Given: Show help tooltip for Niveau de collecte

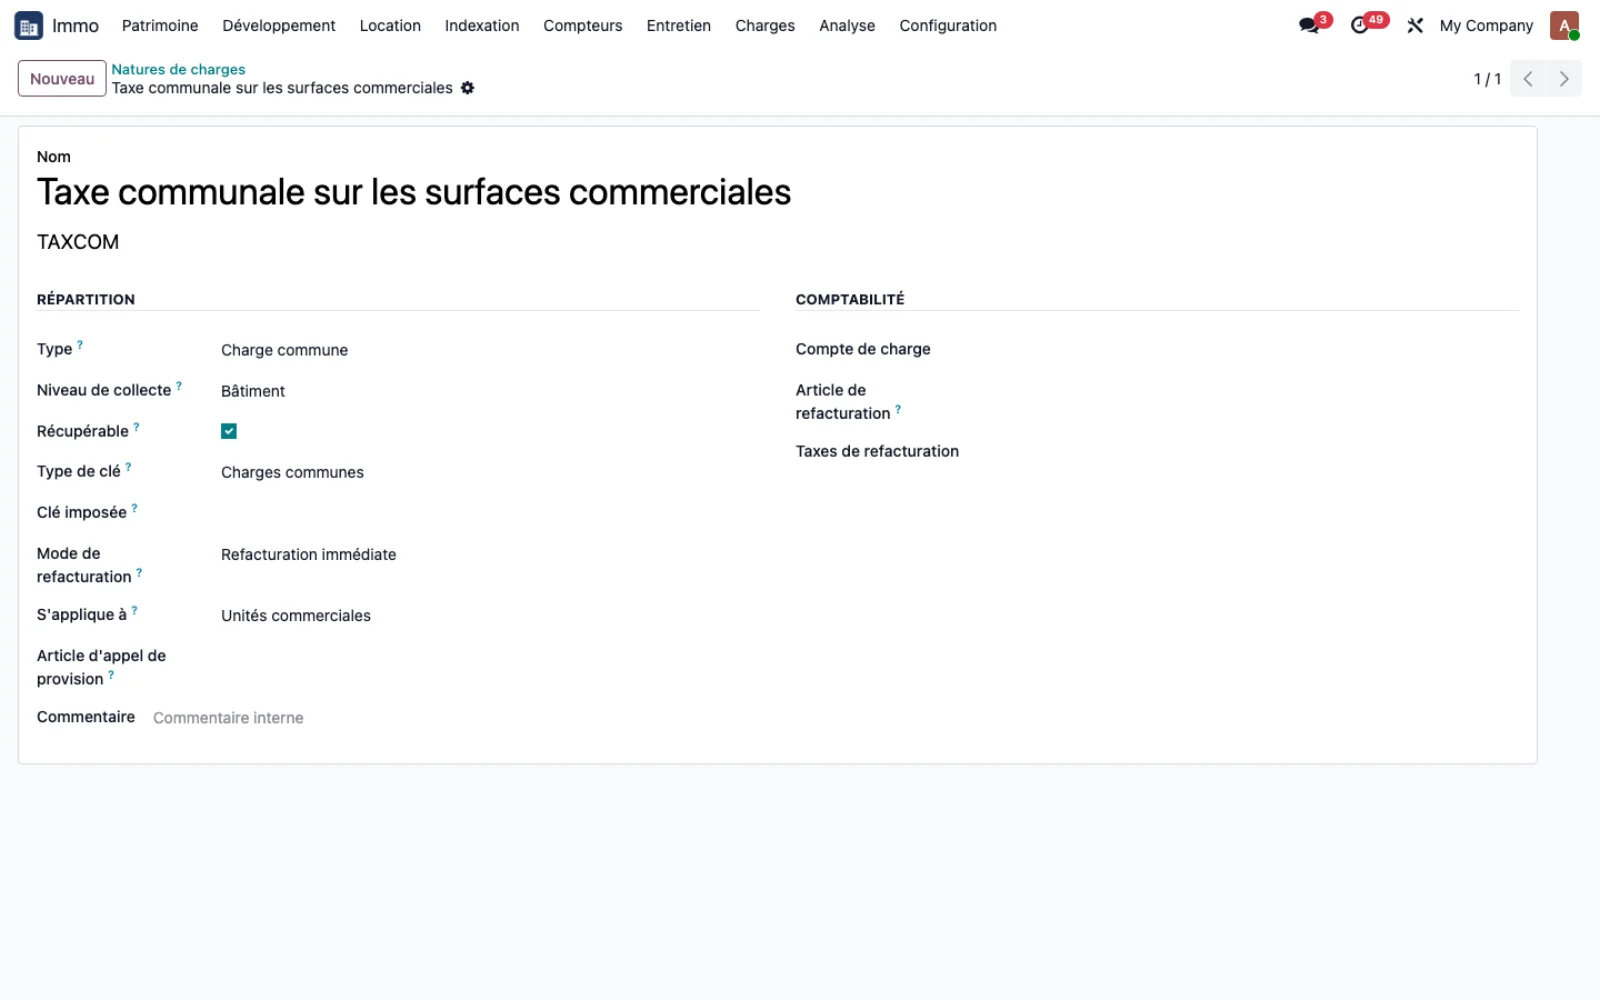Looking at the screenshot, I should pos(179,385).
